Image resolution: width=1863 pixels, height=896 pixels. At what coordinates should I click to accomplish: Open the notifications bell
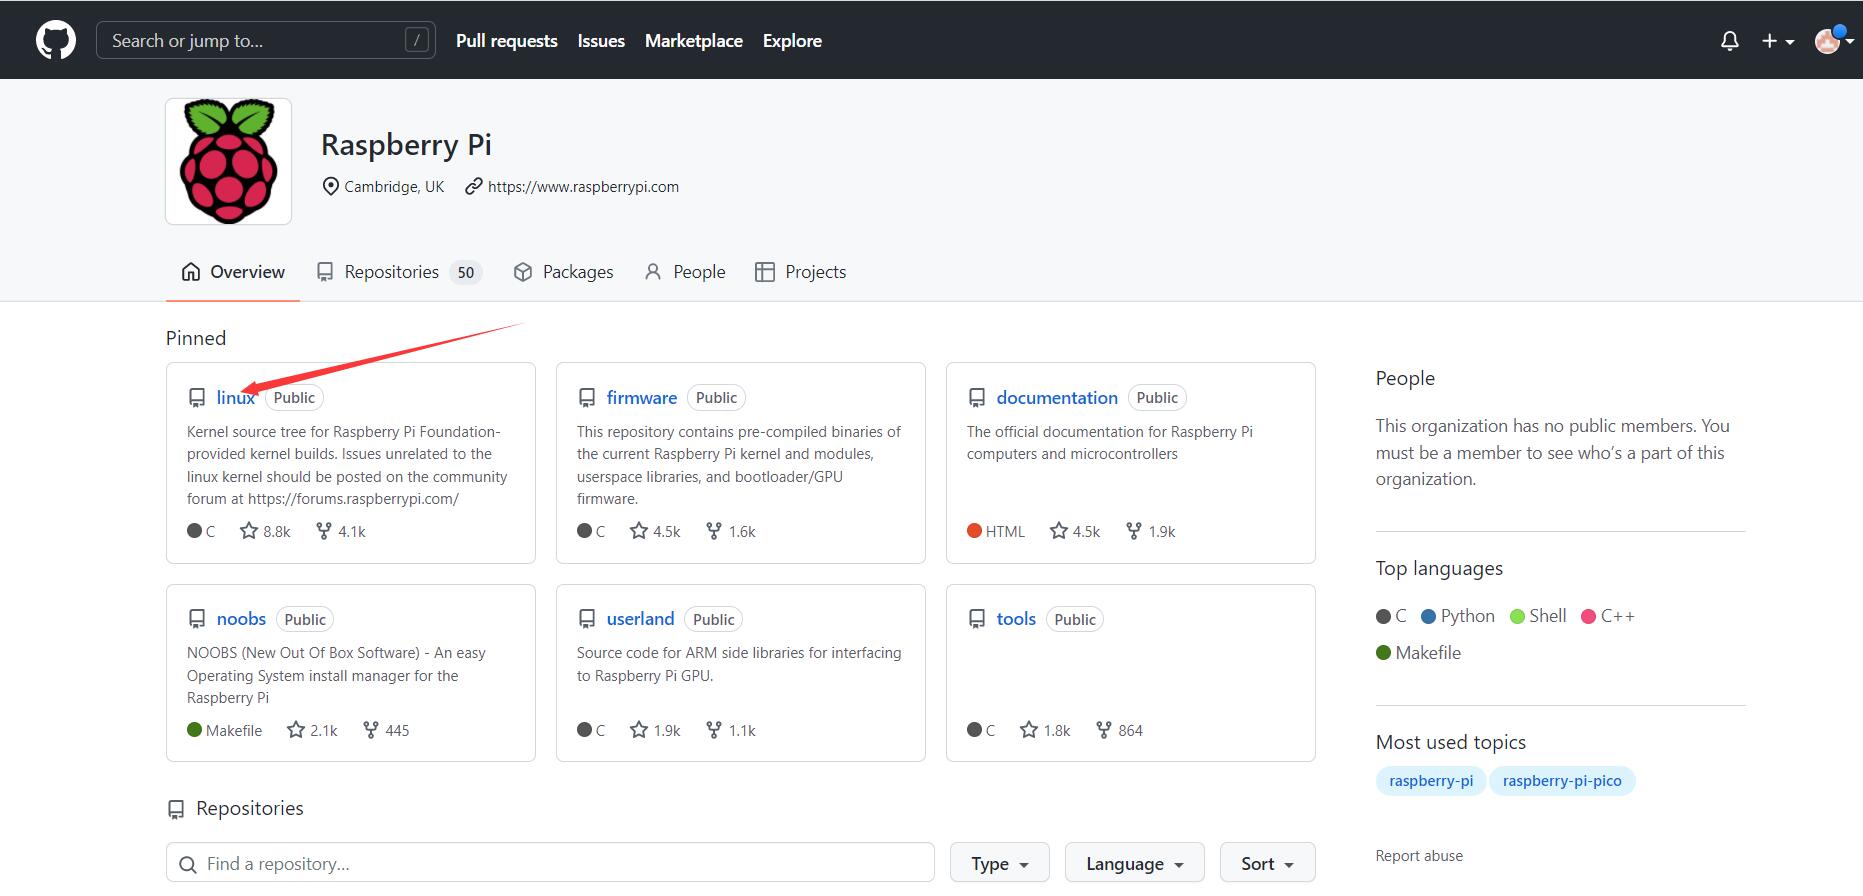1729,41
